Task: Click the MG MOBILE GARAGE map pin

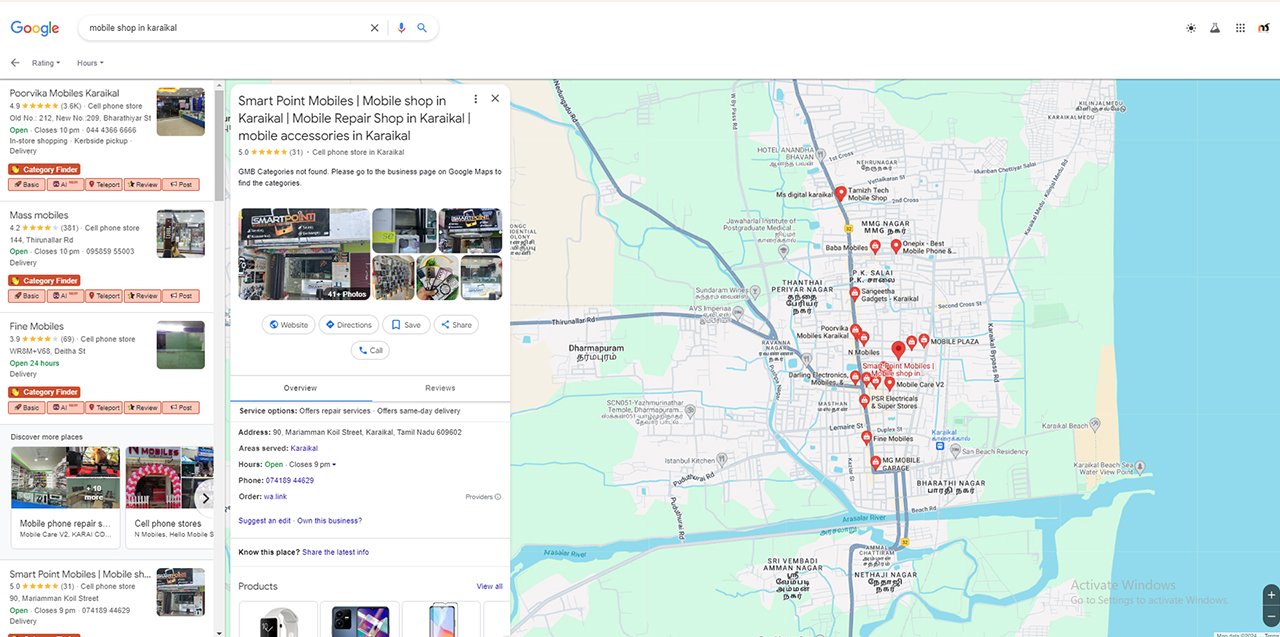Action: click(876, 463)
